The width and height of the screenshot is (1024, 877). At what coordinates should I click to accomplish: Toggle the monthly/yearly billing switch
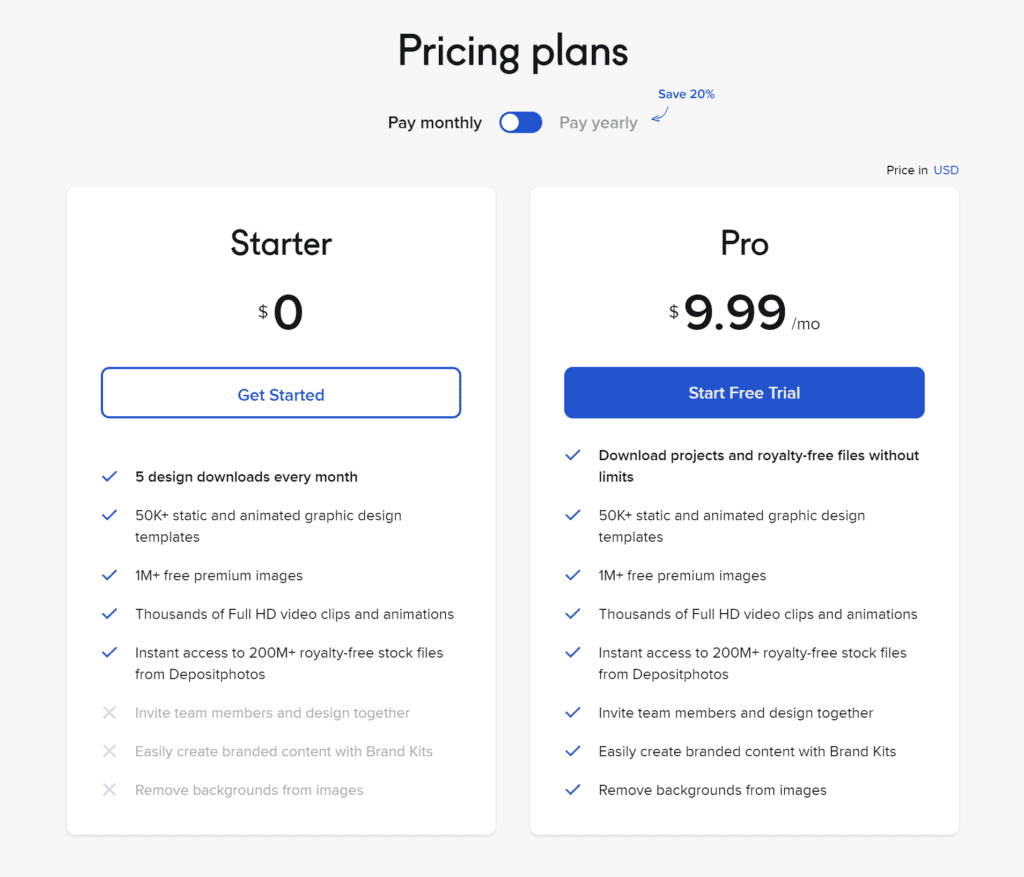pos(520,122)
